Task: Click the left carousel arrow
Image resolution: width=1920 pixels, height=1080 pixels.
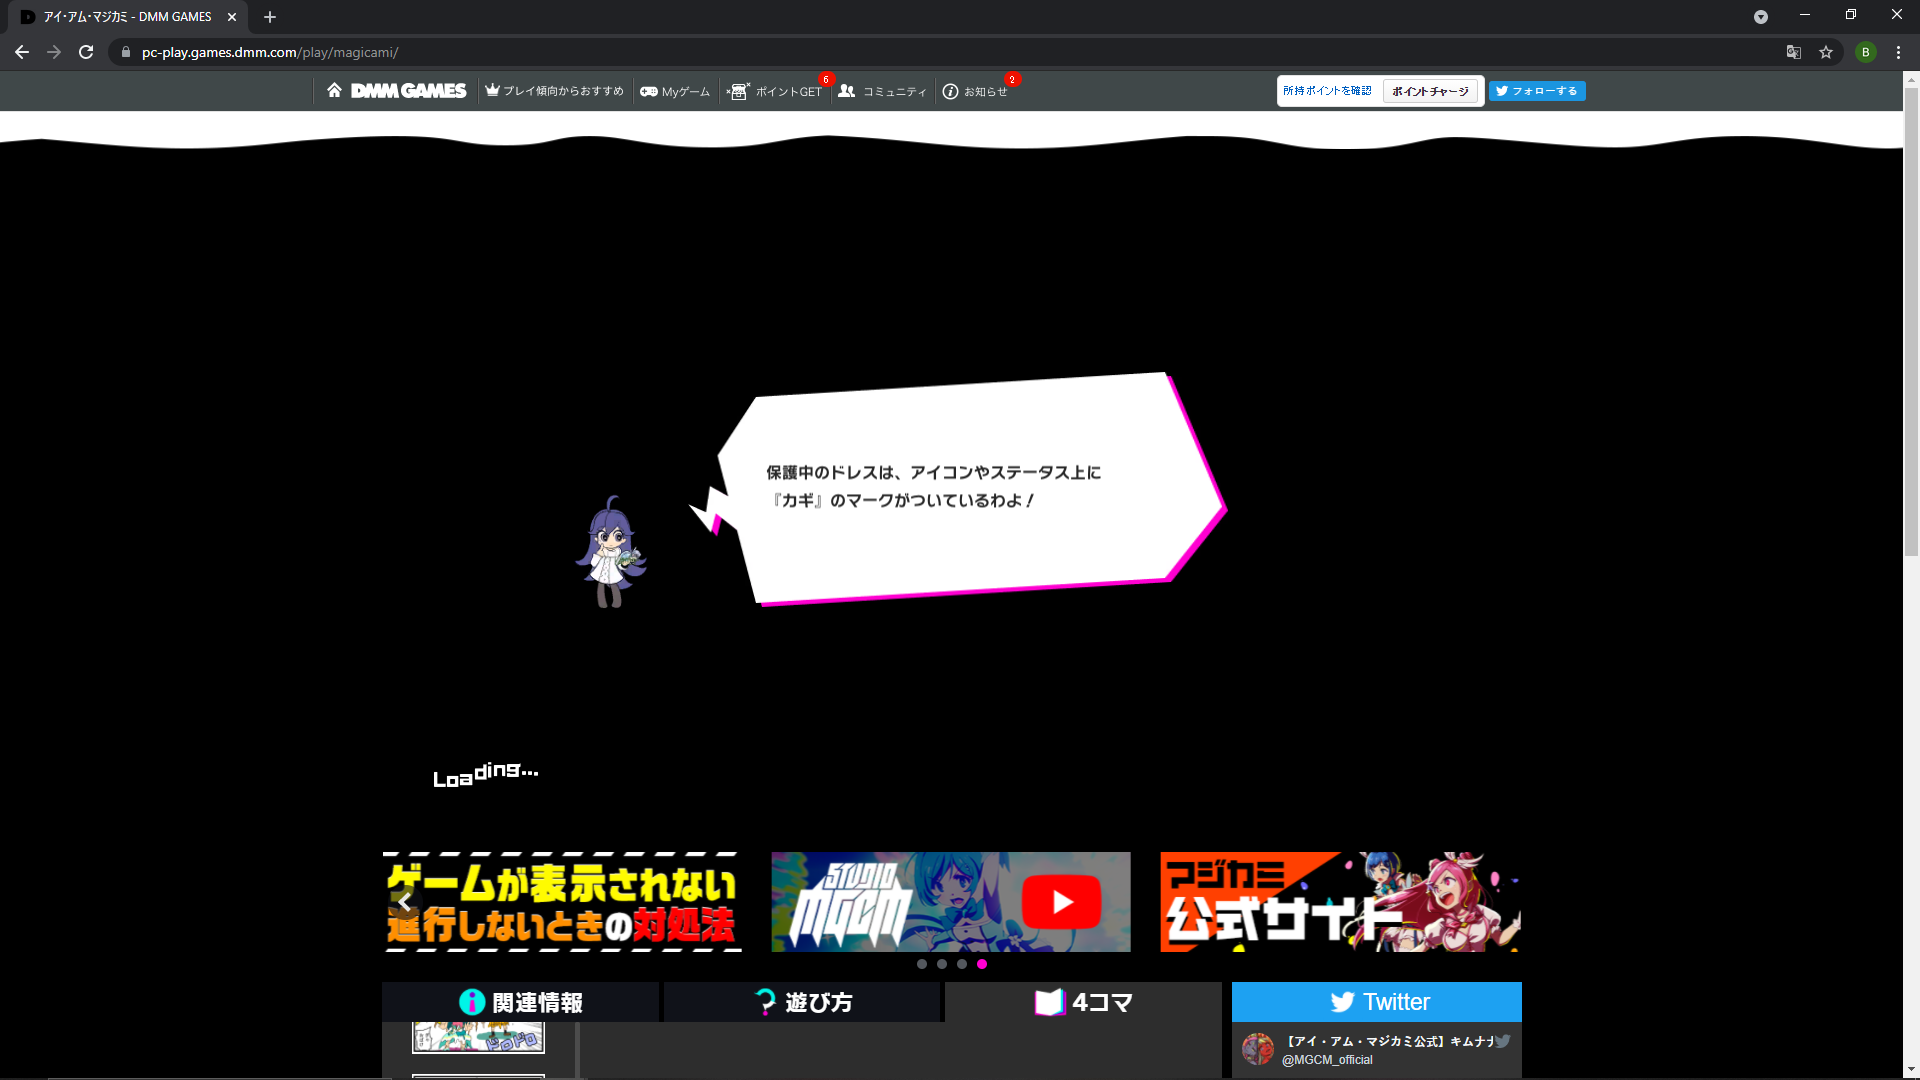Action: [404, 901]
